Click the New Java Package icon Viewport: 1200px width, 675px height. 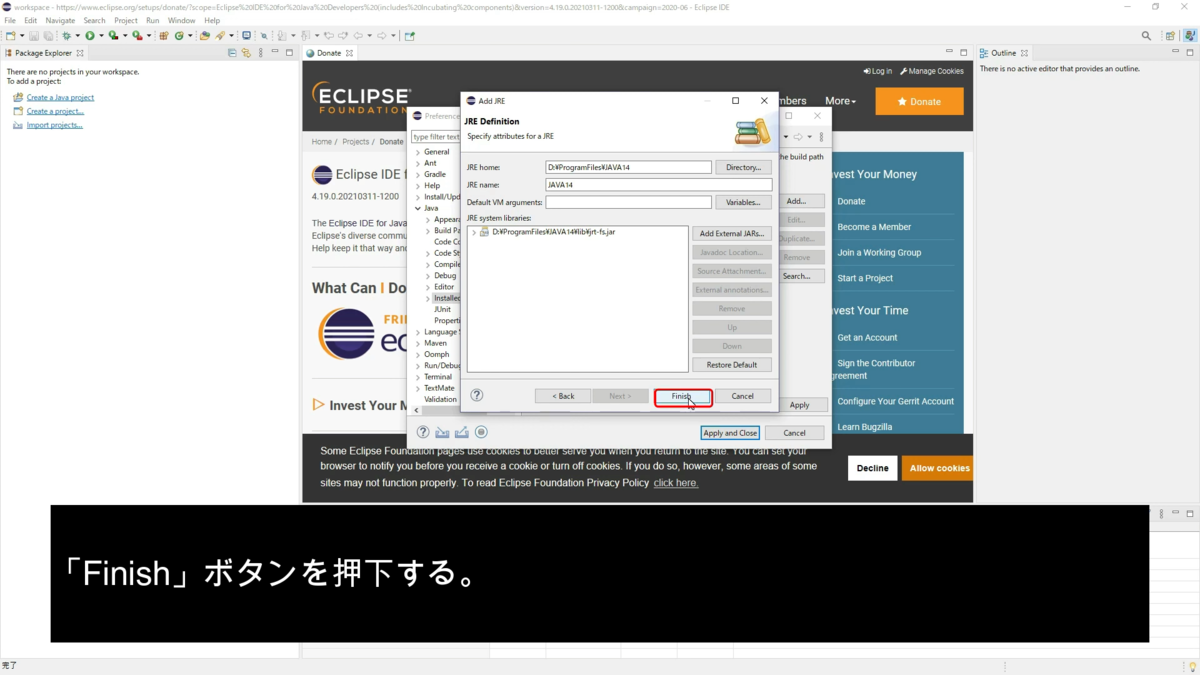(x=164, y=36)
